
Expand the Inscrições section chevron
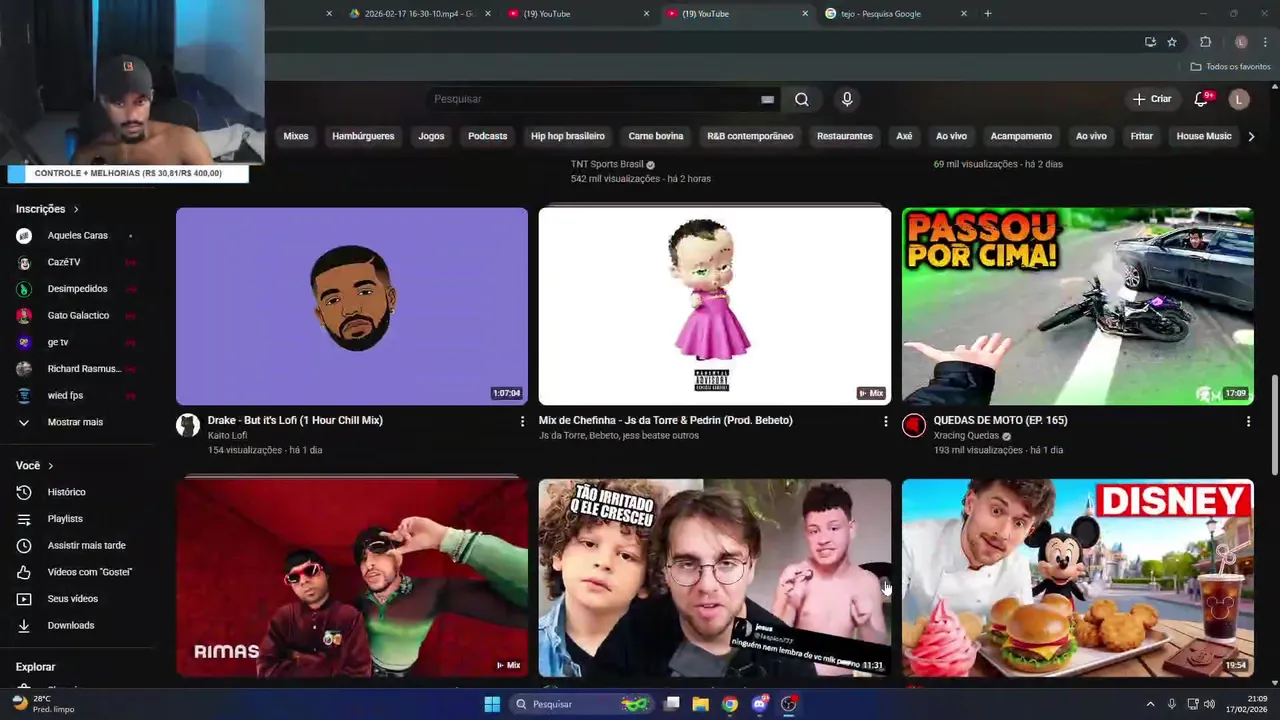tap(76, 209)
